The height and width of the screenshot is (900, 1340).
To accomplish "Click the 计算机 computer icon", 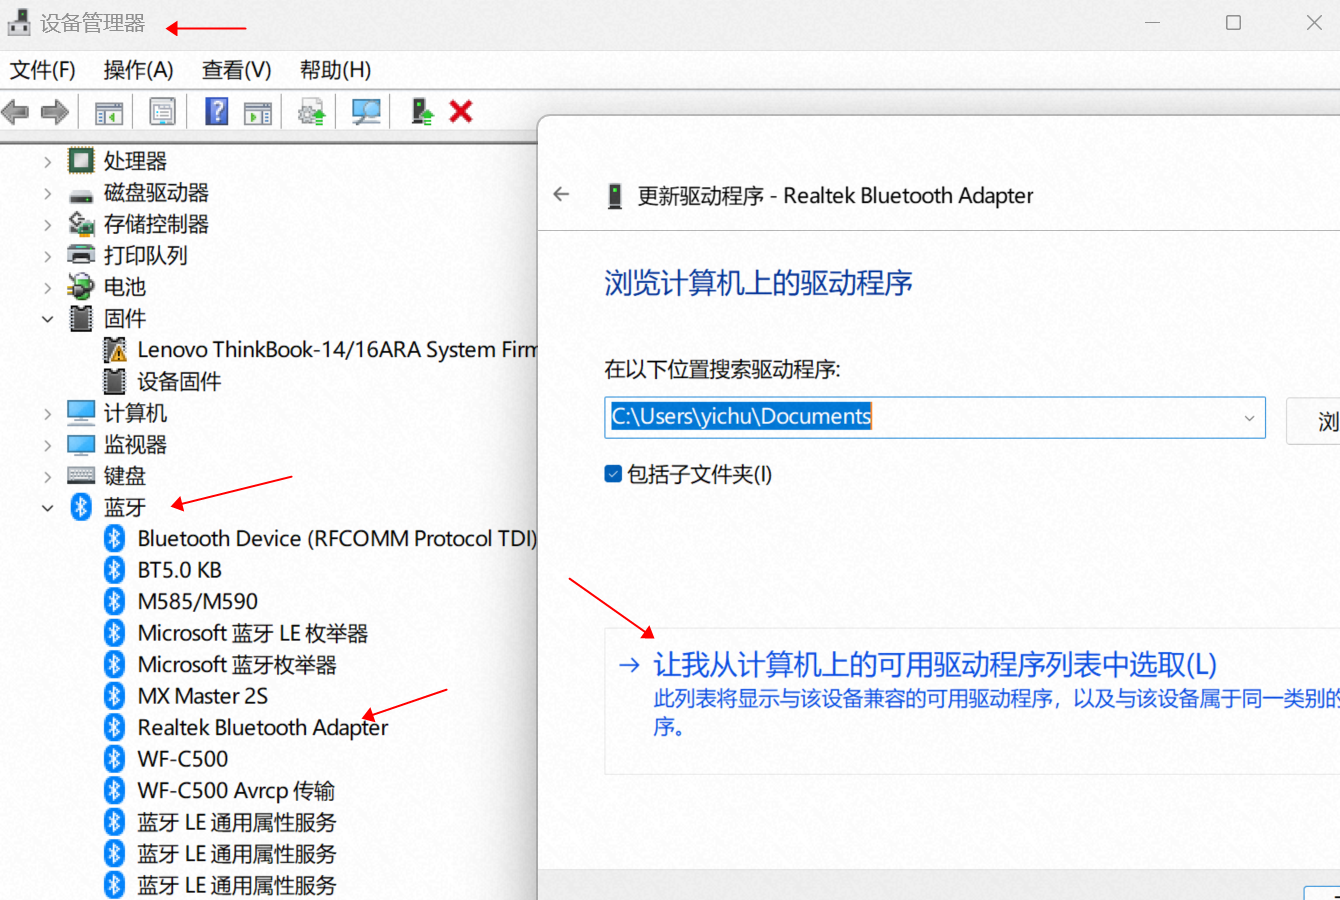I will (81, 412).
